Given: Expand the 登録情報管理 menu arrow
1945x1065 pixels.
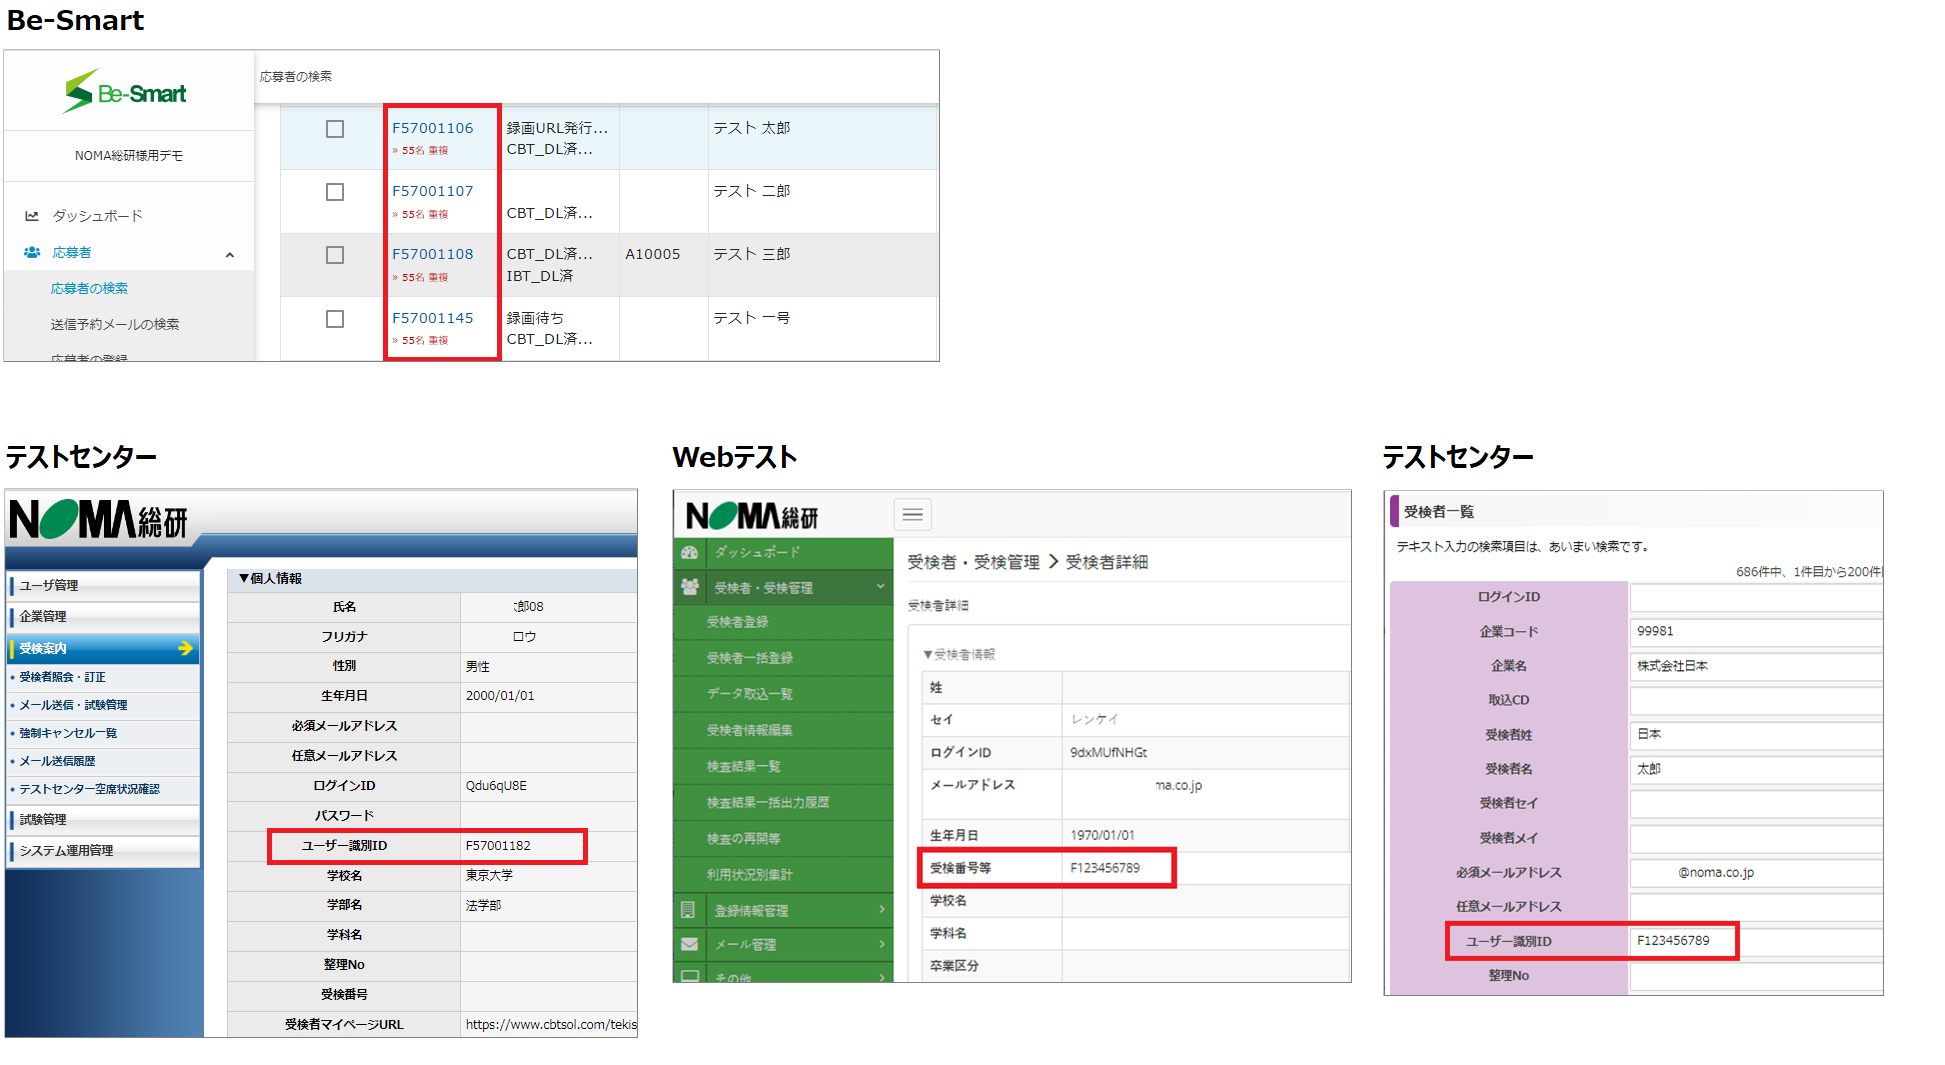Looking at the screenshot, I should coord(881,909).
